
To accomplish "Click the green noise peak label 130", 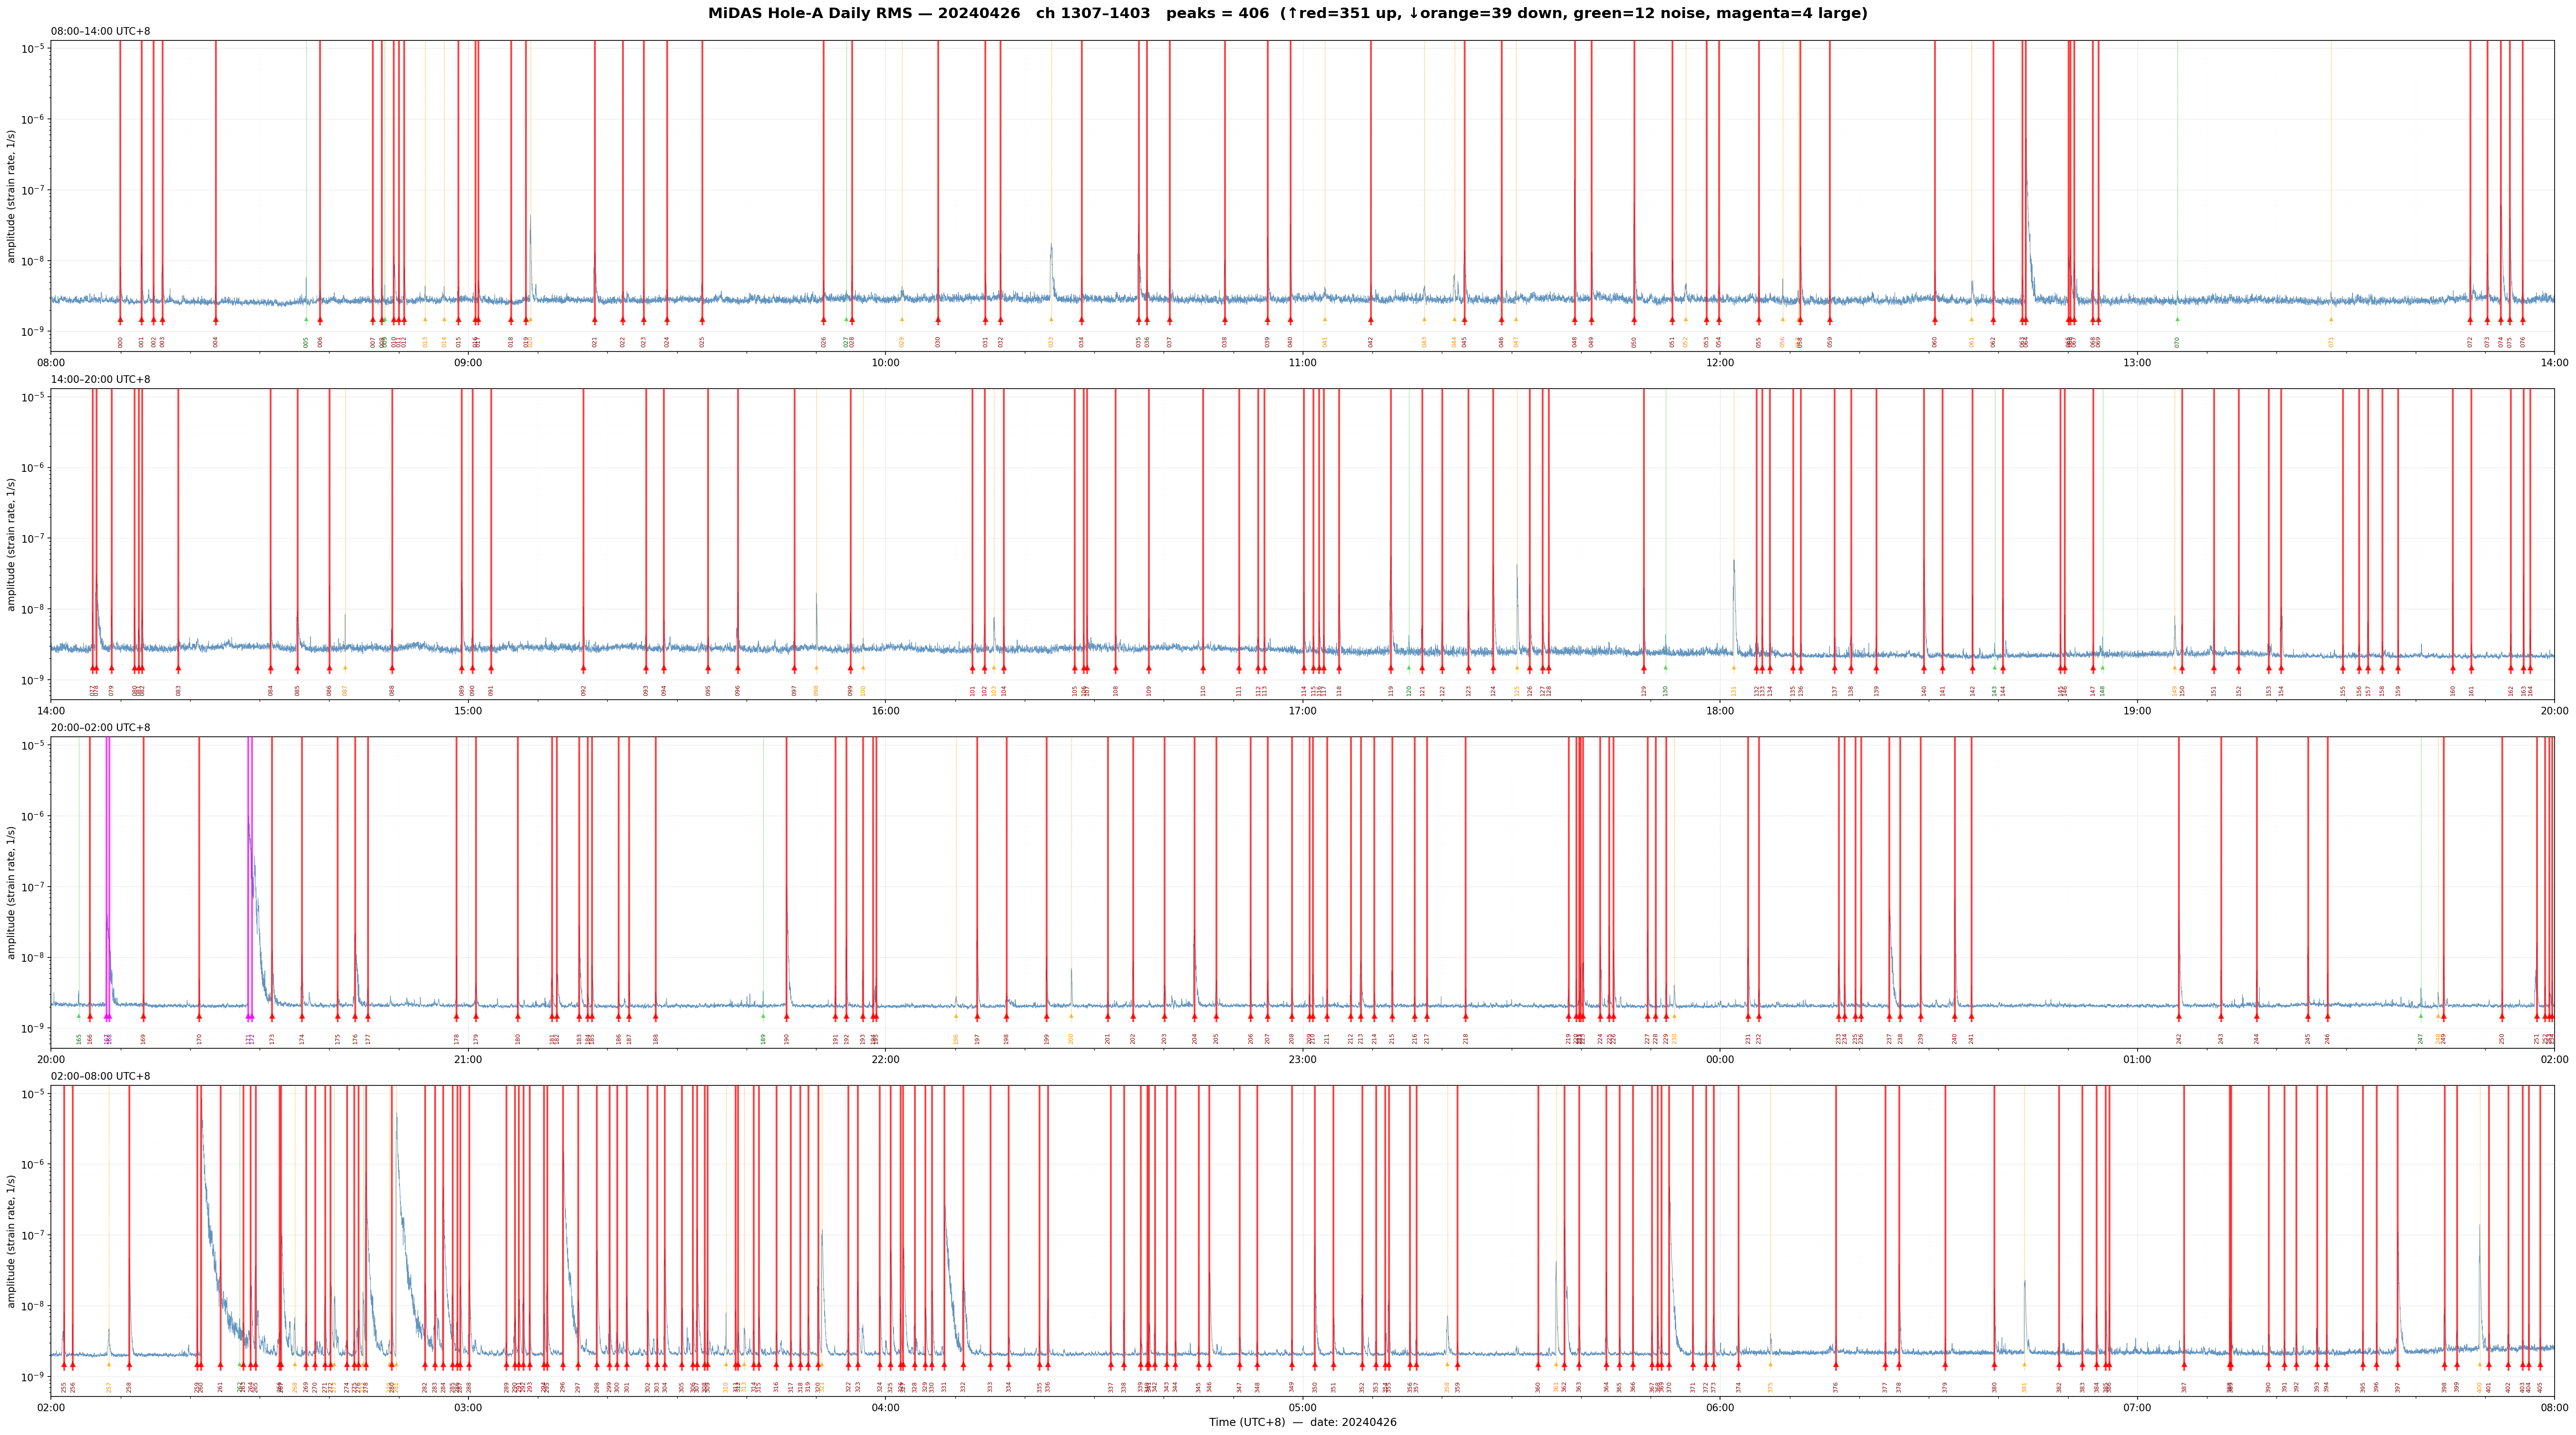I will (x=1665, y=690).
